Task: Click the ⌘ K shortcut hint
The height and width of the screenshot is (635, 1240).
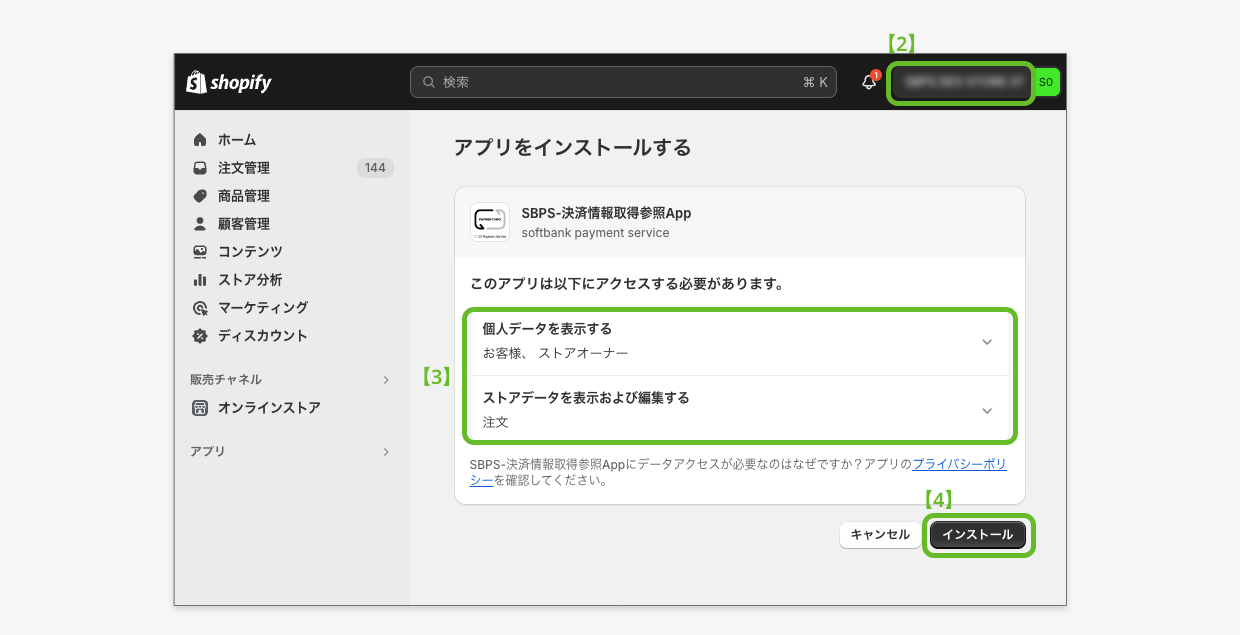Action: 815,82
